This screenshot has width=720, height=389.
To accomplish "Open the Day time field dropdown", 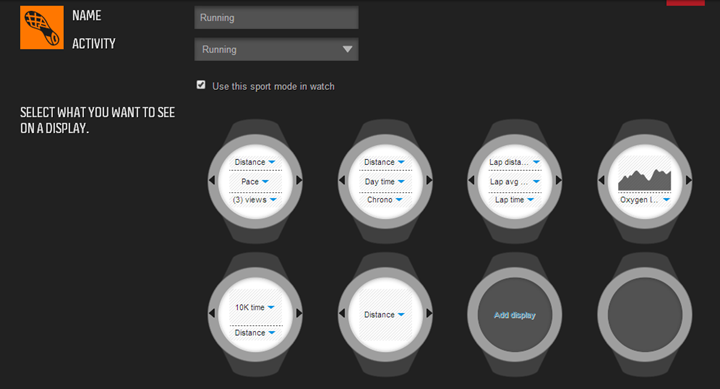I will pyautogui.click(x=384, y=181).
